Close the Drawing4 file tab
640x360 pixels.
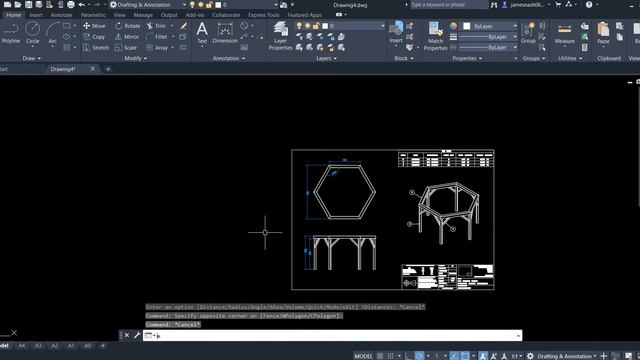pyautogui.click(x=93, y=69)
